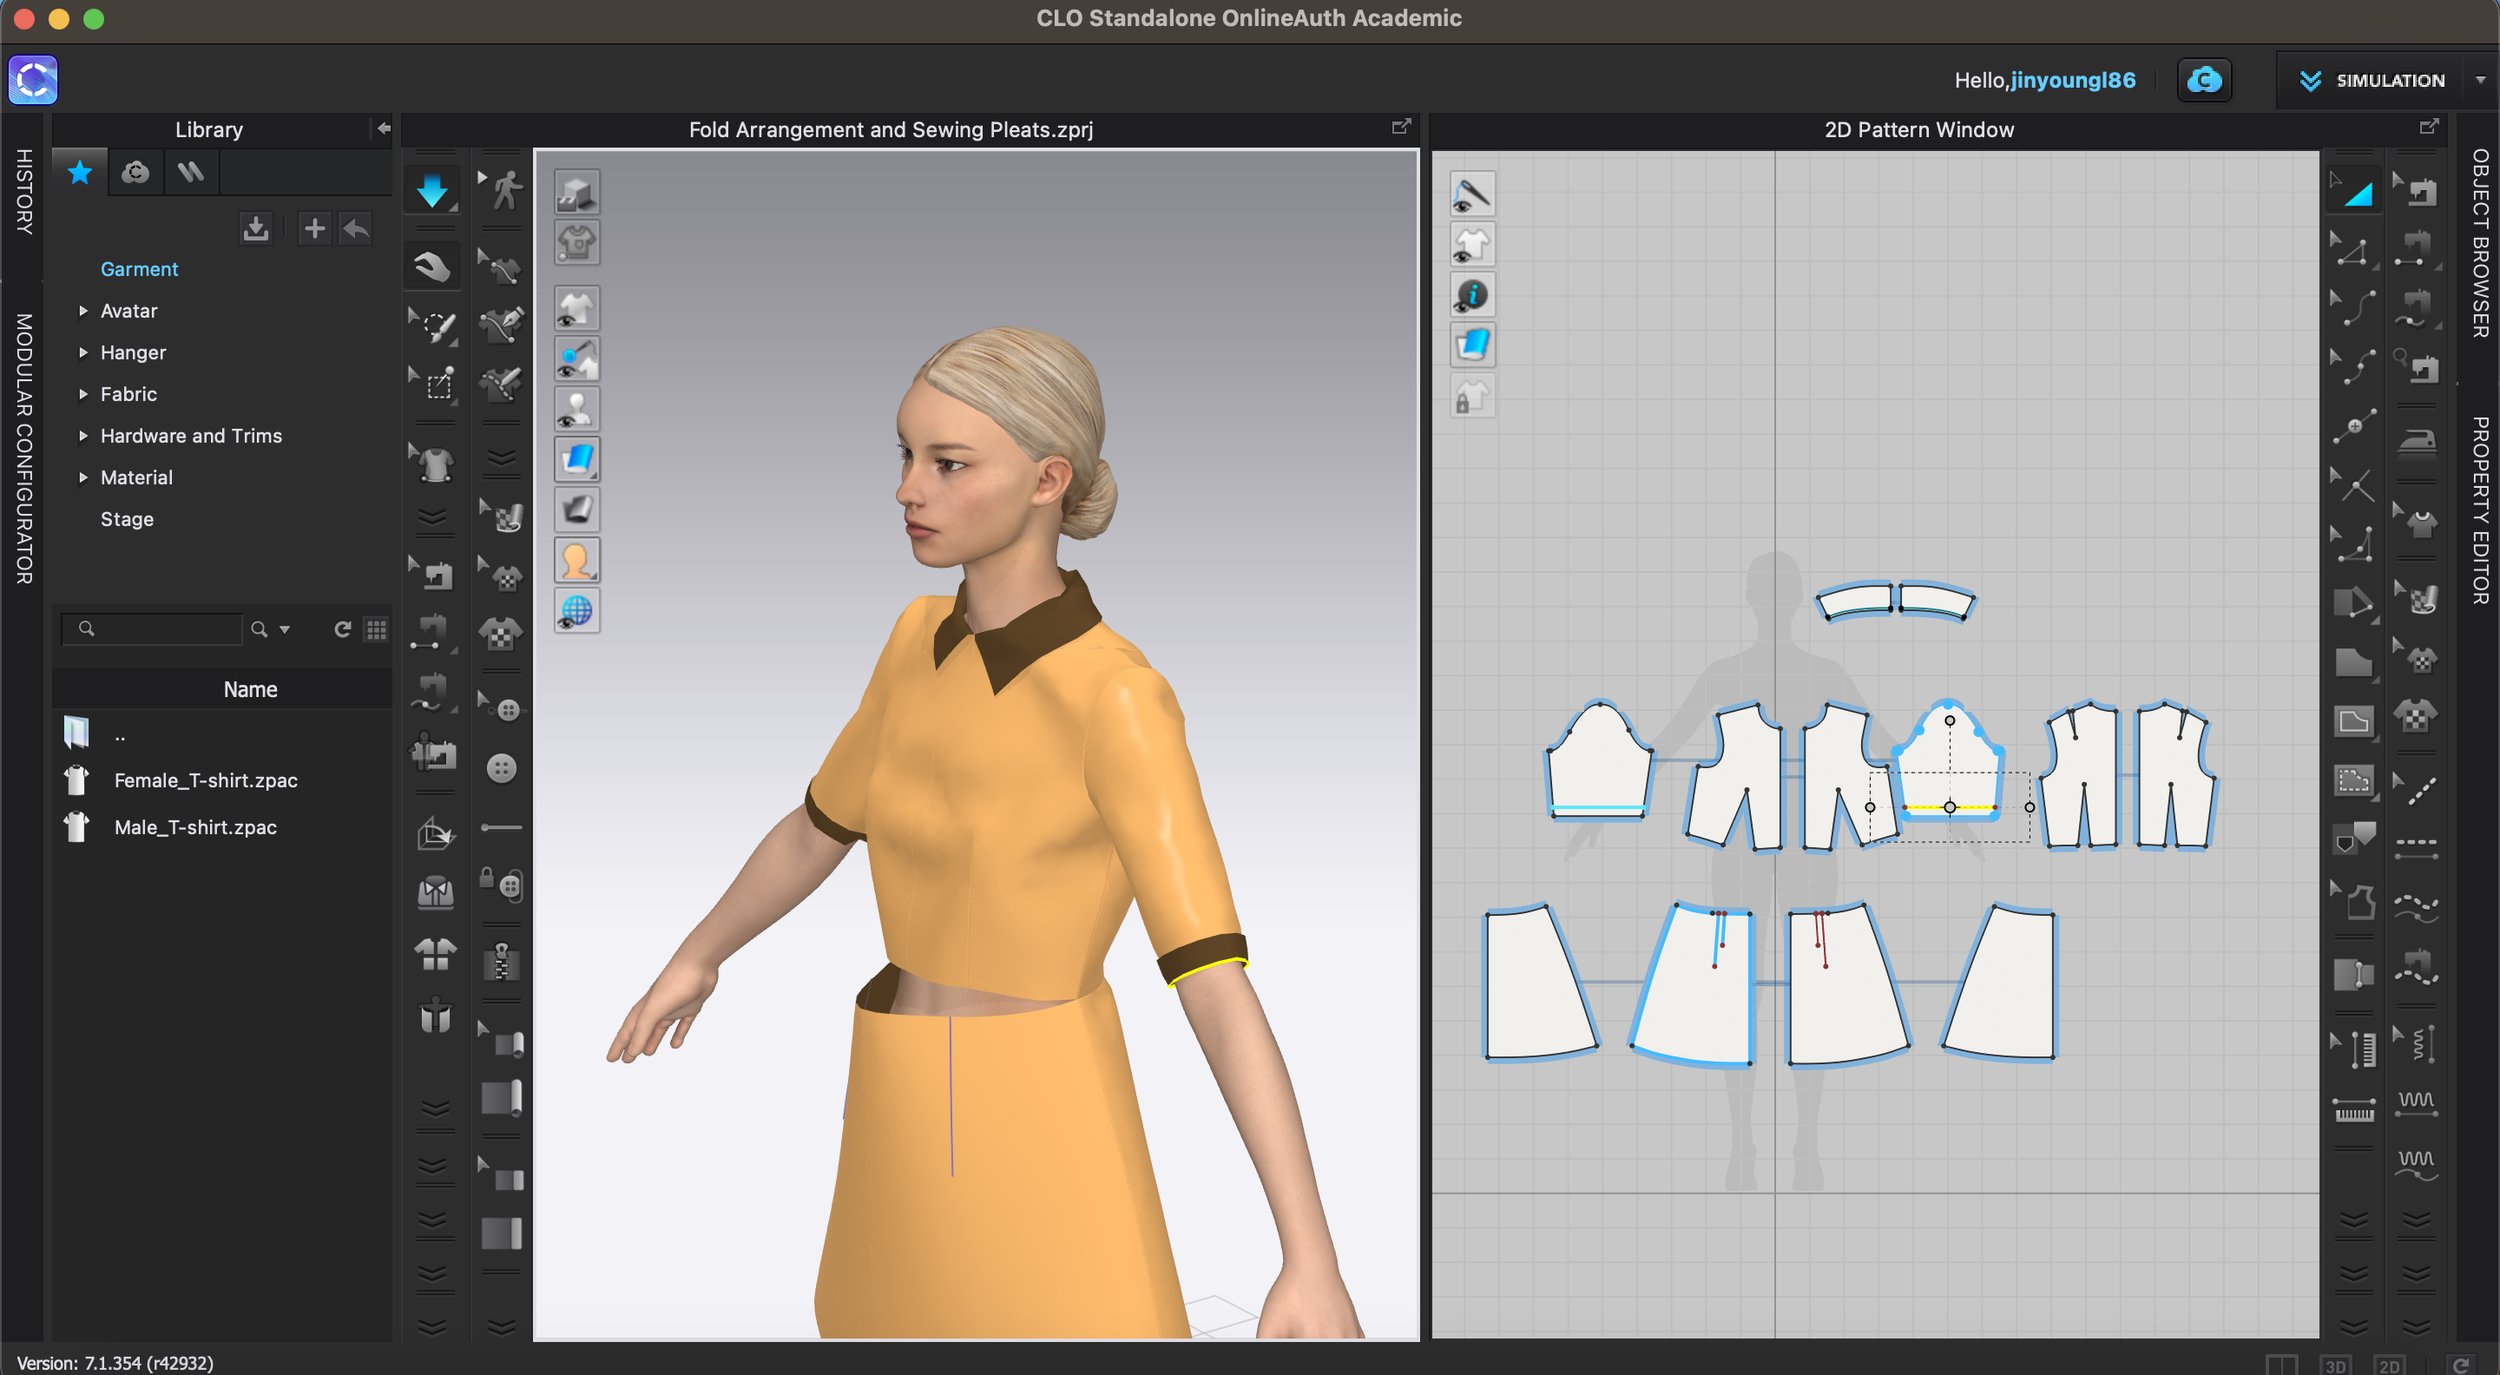
Task: Switch to Library favorites star tab
Action: (80, 173)
